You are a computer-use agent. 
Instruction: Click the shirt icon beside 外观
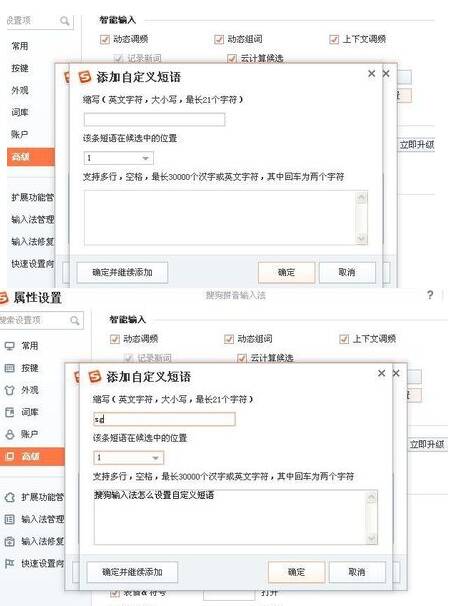pyautogui.click(x=9, y=390)
